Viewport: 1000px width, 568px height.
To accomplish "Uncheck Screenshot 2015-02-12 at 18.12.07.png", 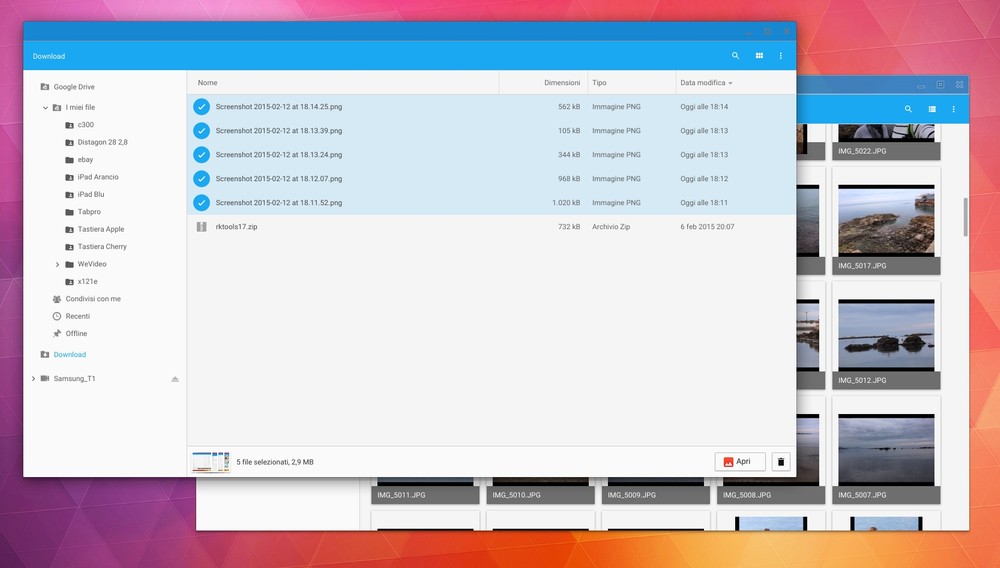I will pos(202,178).
